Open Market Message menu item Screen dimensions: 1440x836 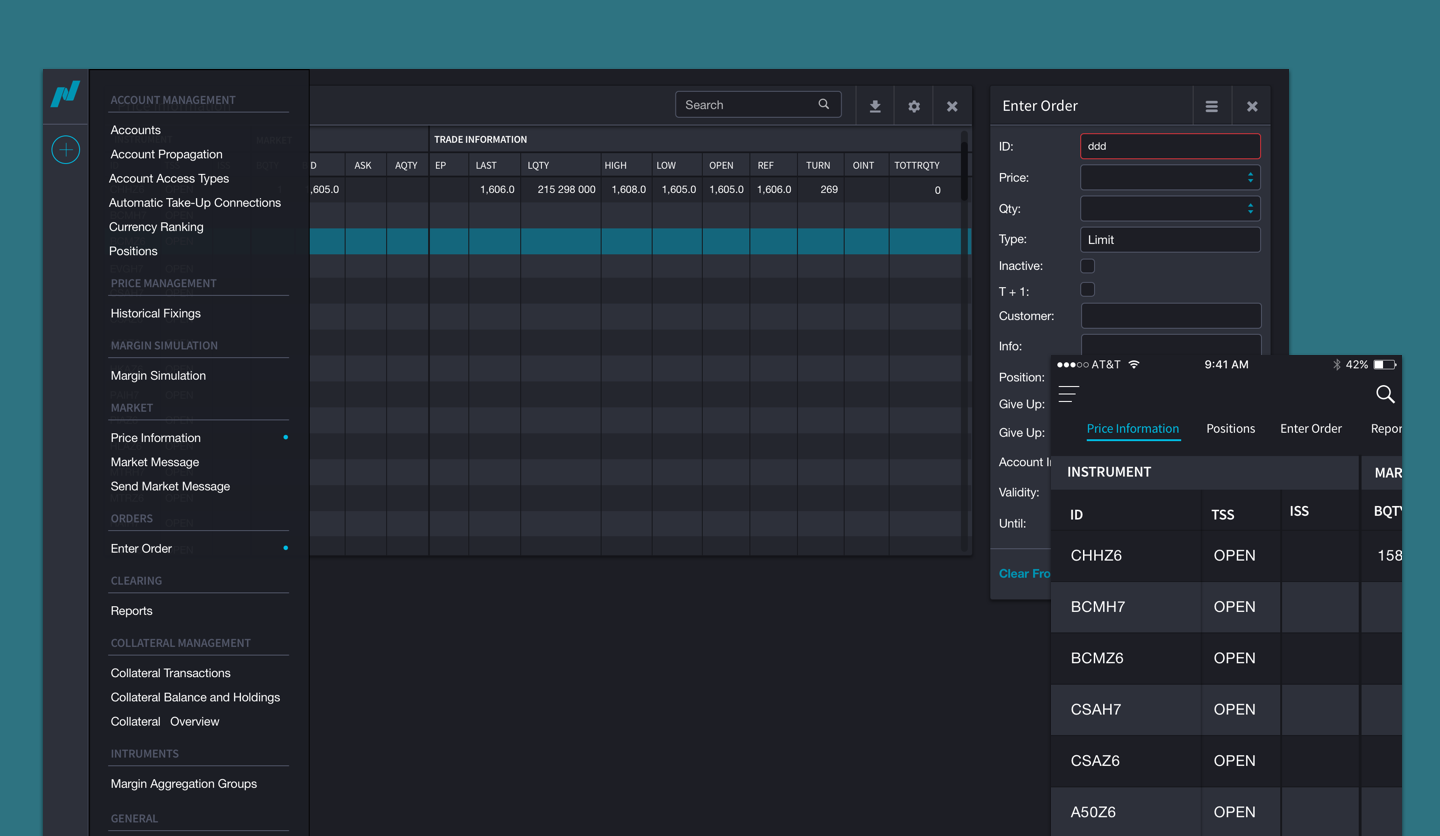(155, 462)
